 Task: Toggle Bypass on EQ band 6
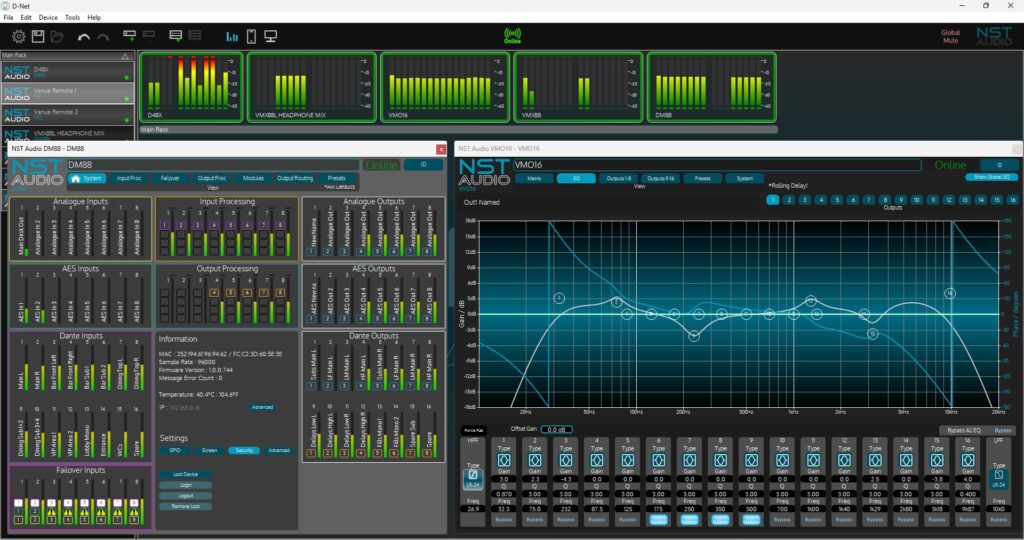[x=658, y=520]
